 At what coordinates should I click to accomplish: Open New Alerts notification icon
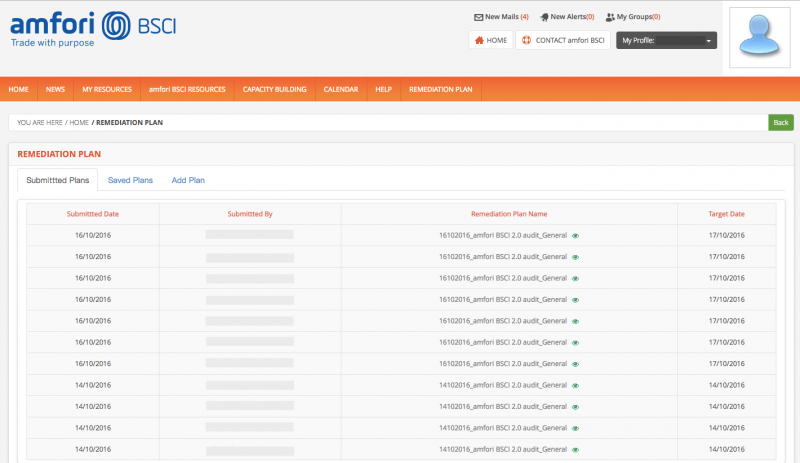[x=543, y=17]
